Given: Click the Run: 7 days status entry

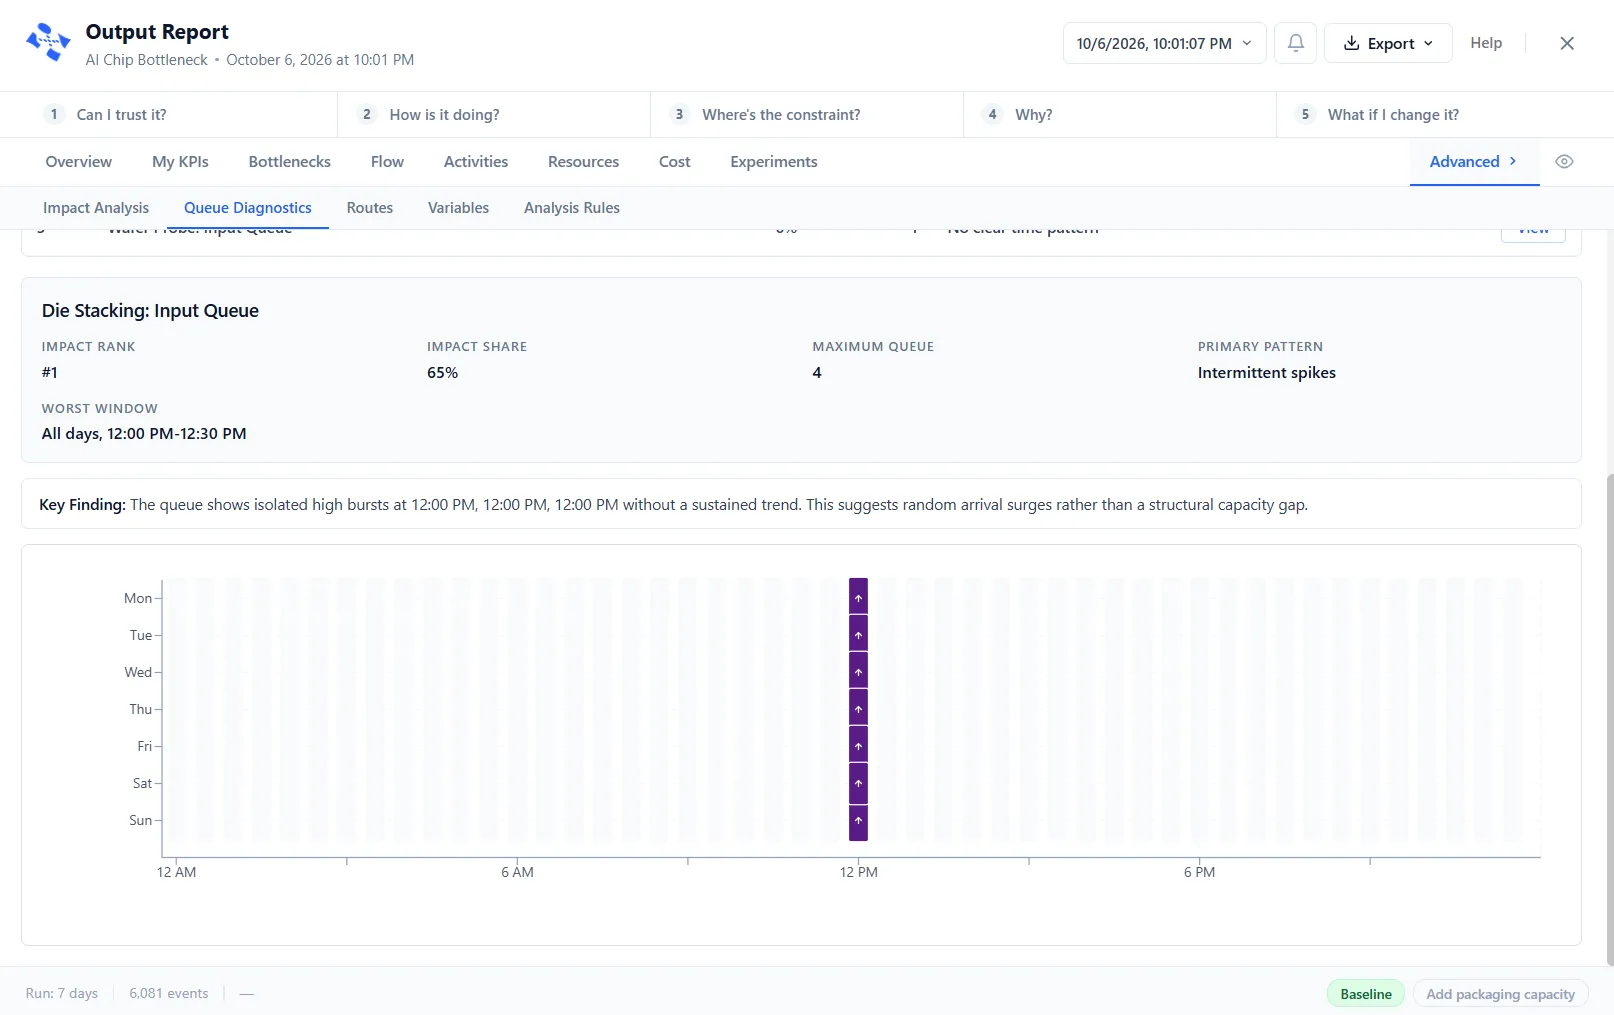Looking at the screenshot, I should (x=62, y=994).
